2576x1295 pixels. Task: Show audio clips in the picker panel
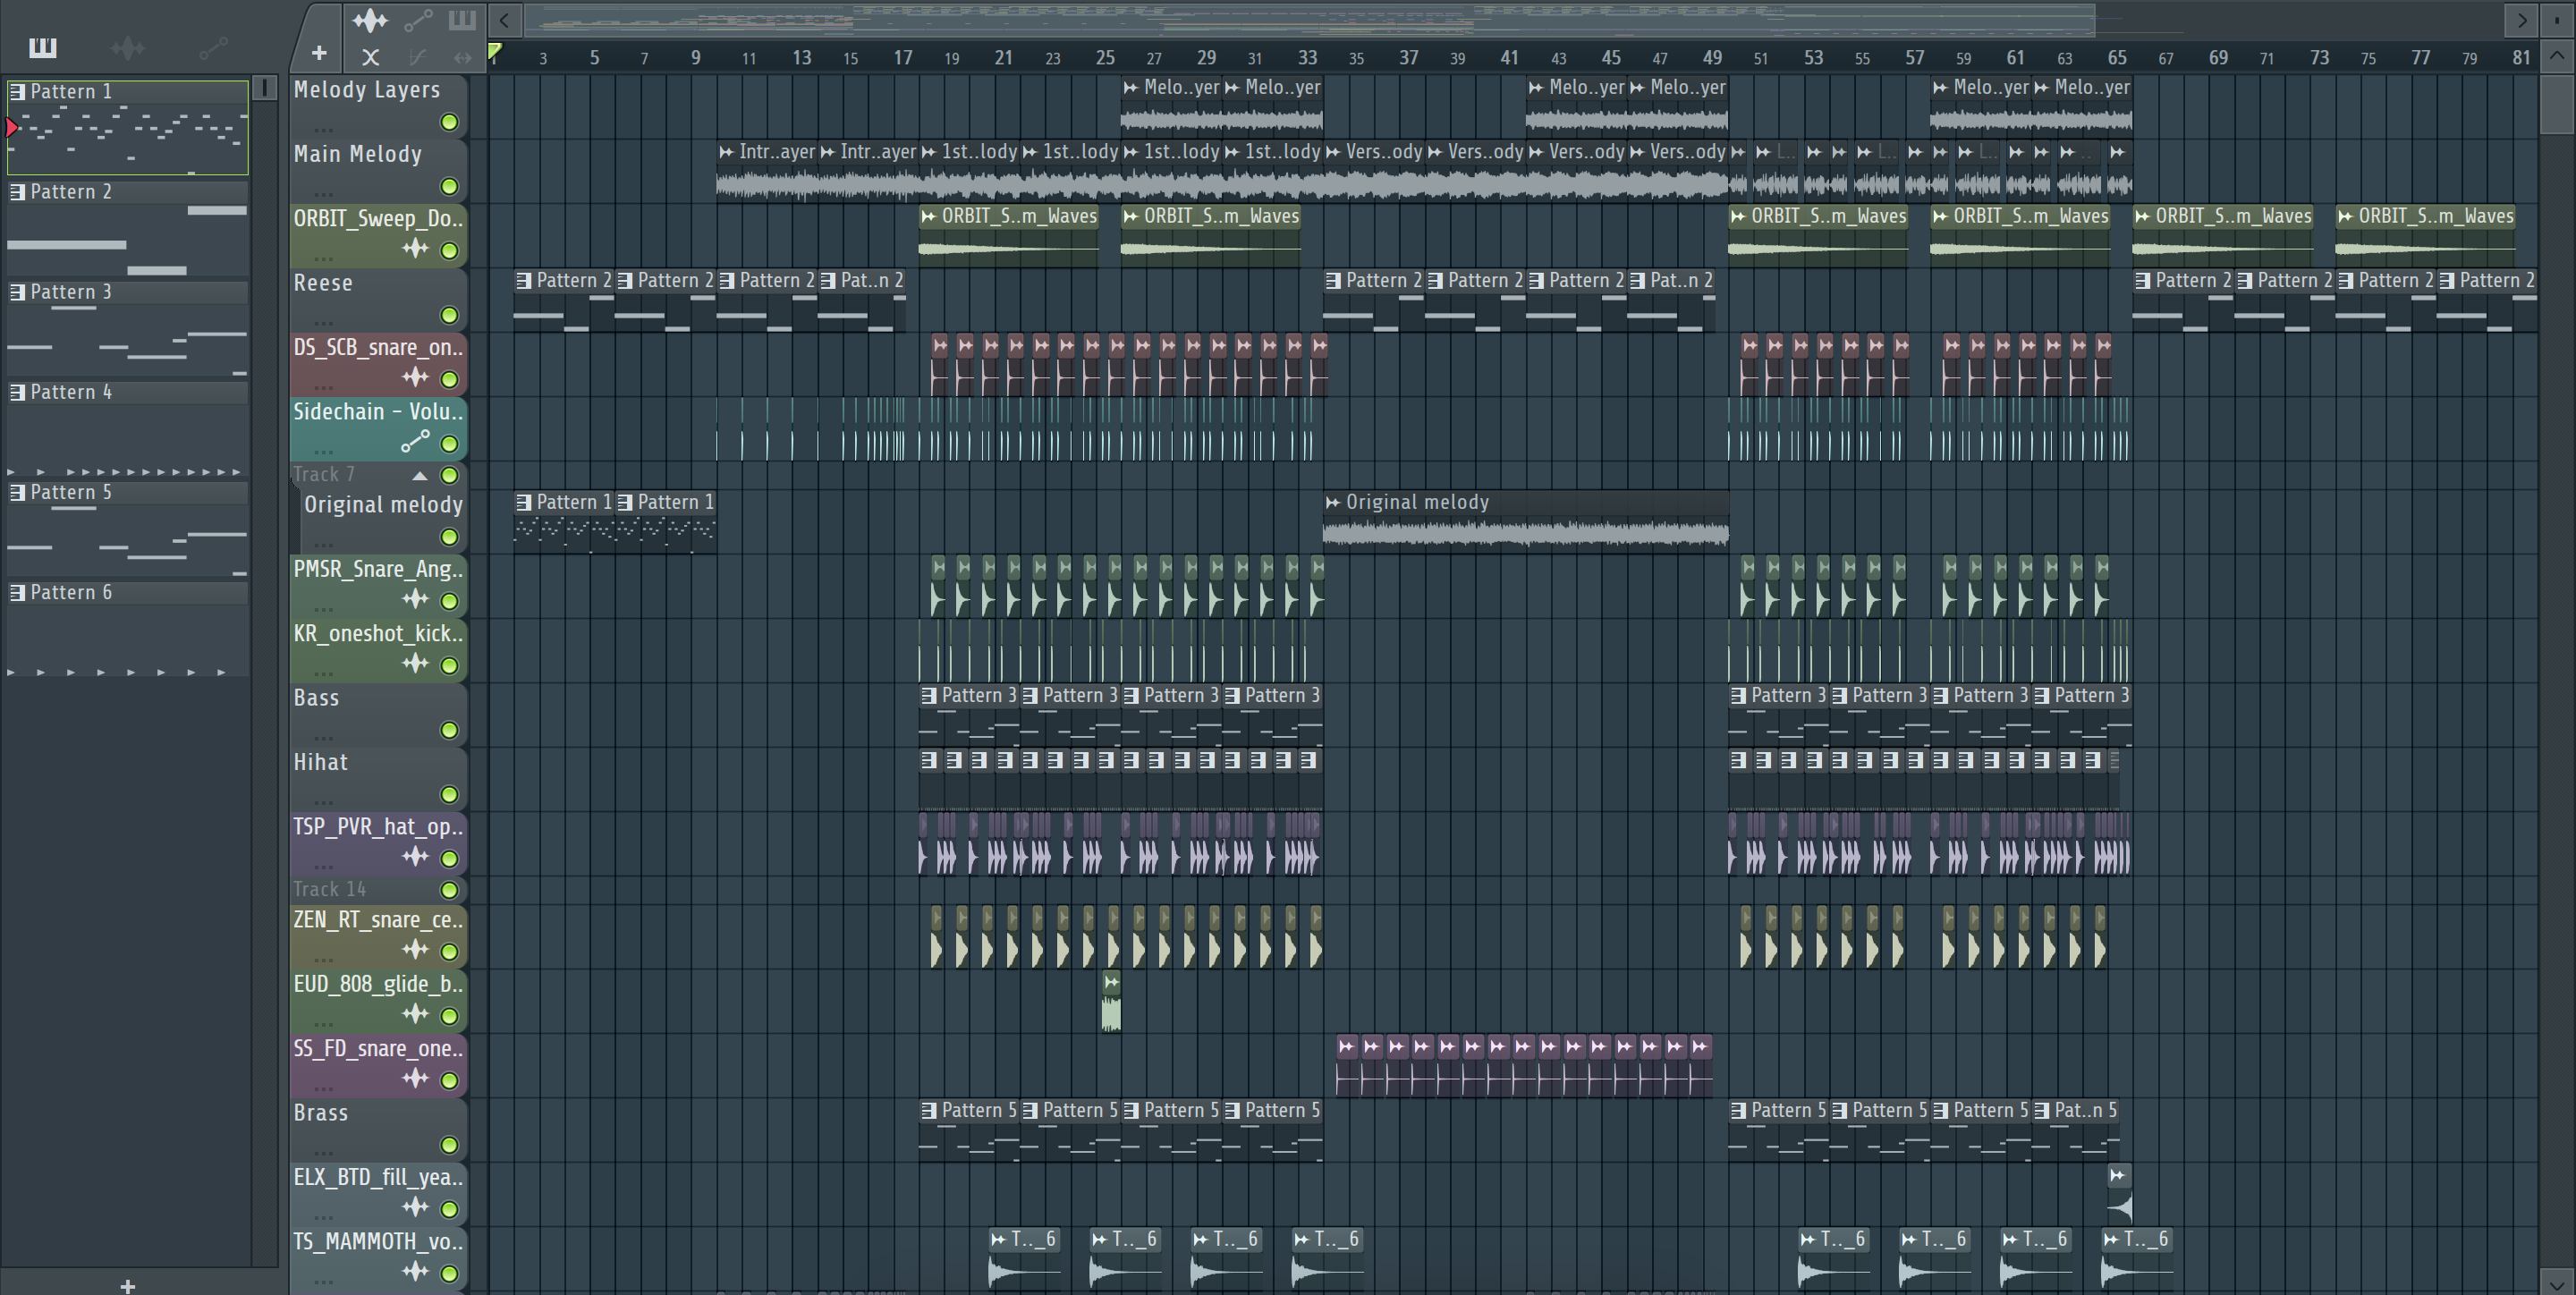coord(128,47)
